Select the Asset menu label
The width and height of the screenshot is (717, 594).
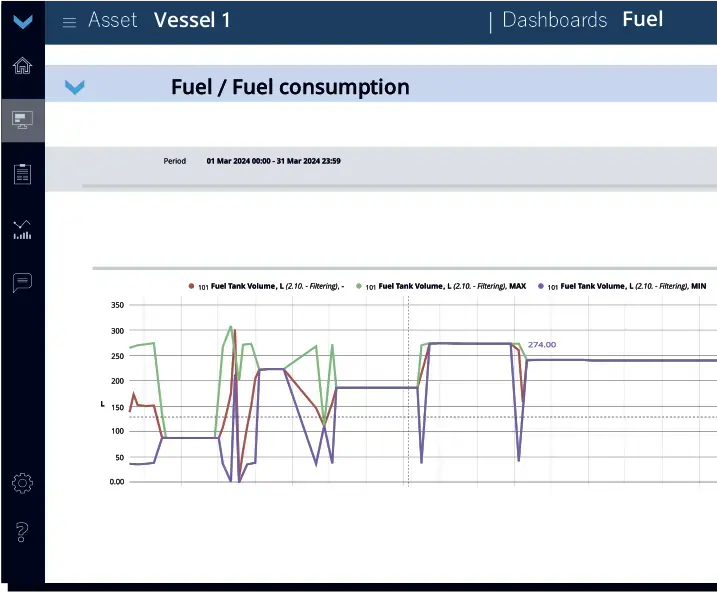click(x=112, y=20)
